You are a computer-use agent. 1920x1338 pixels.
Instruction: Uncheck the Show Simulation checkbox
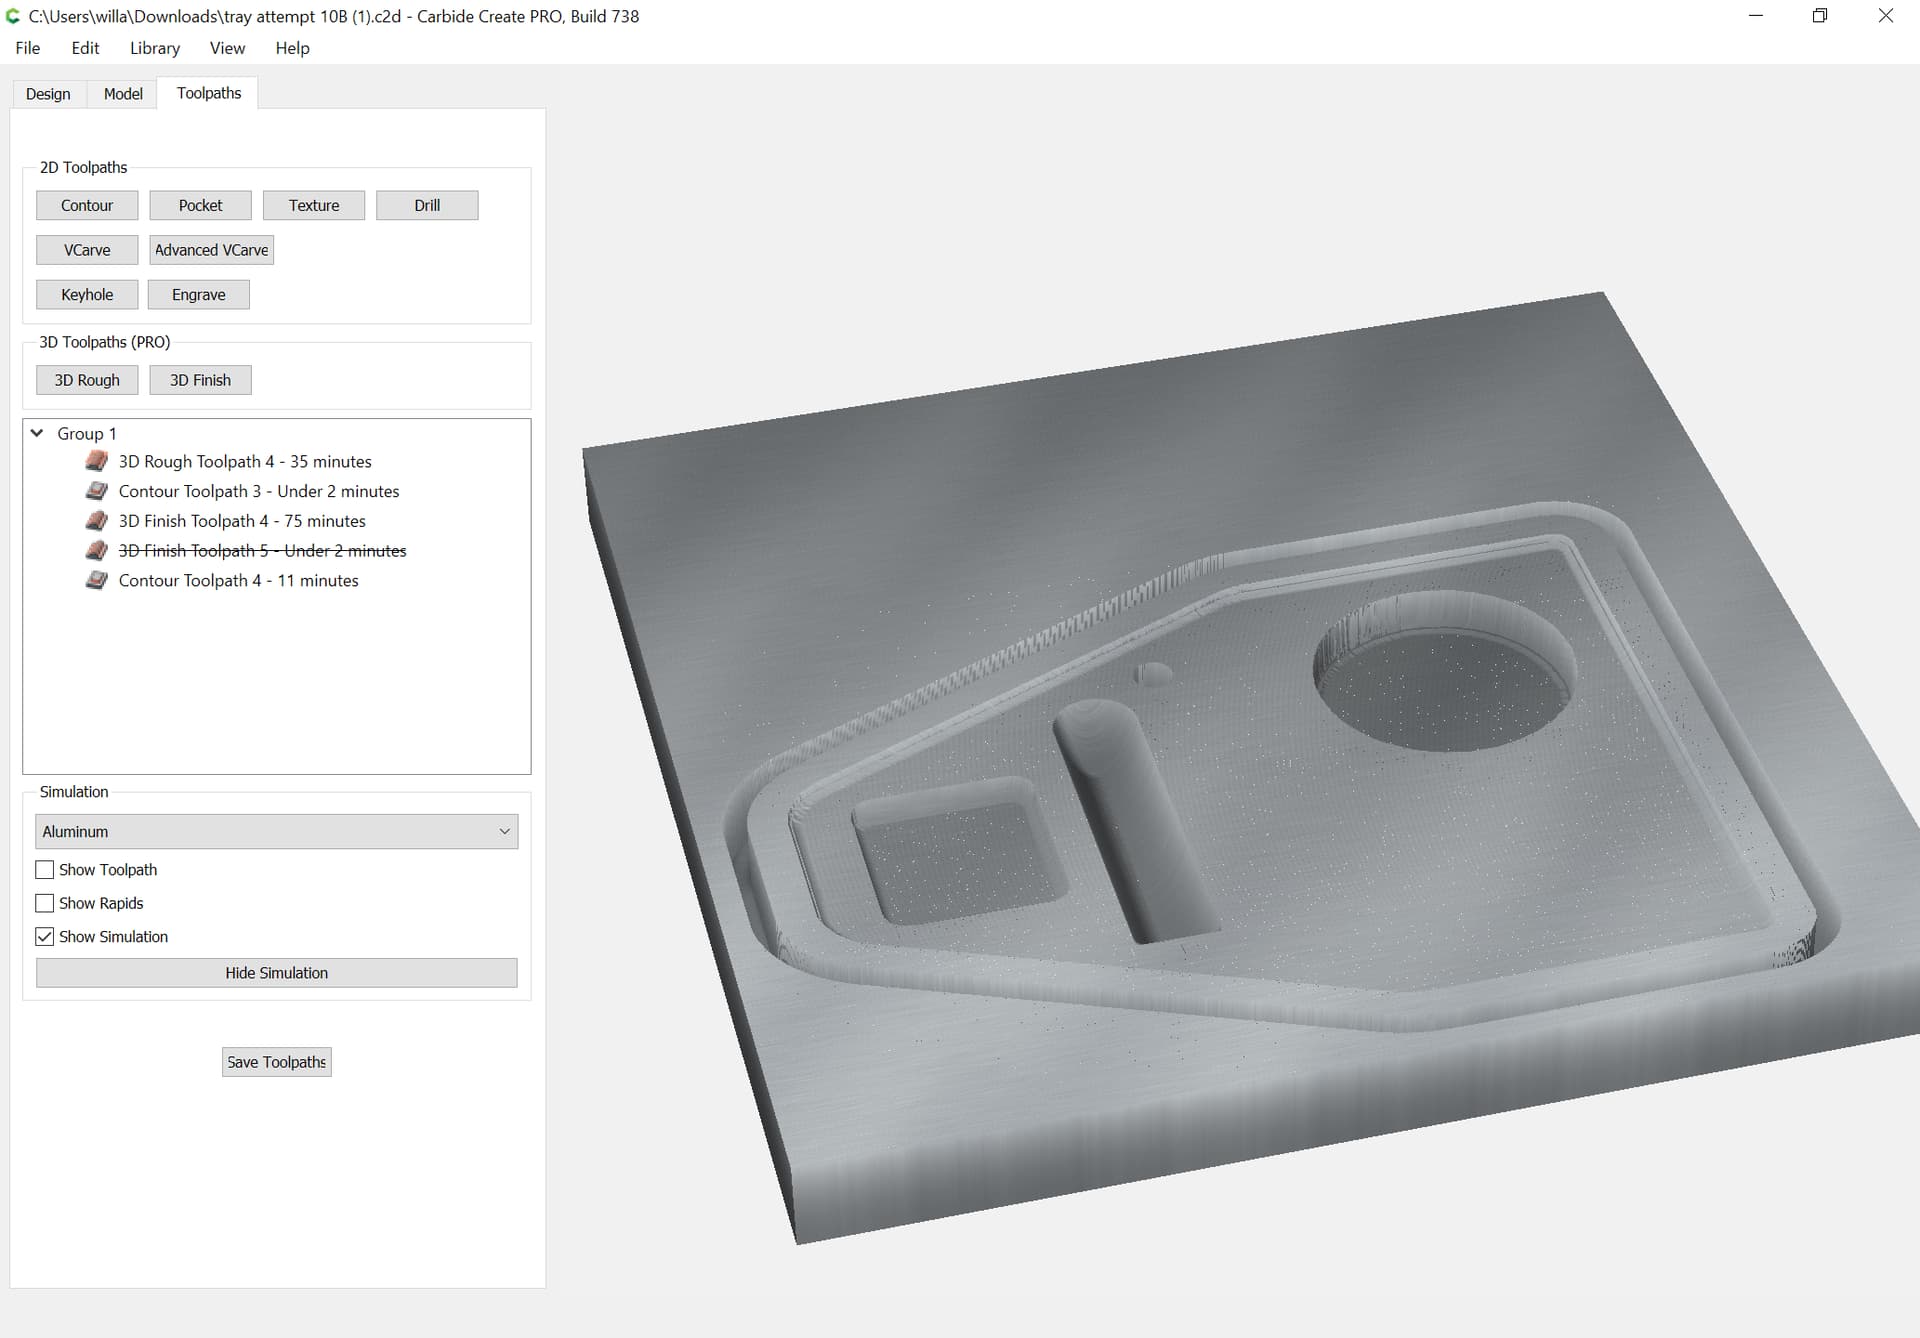pyautogui.click(x=45, y=937)
